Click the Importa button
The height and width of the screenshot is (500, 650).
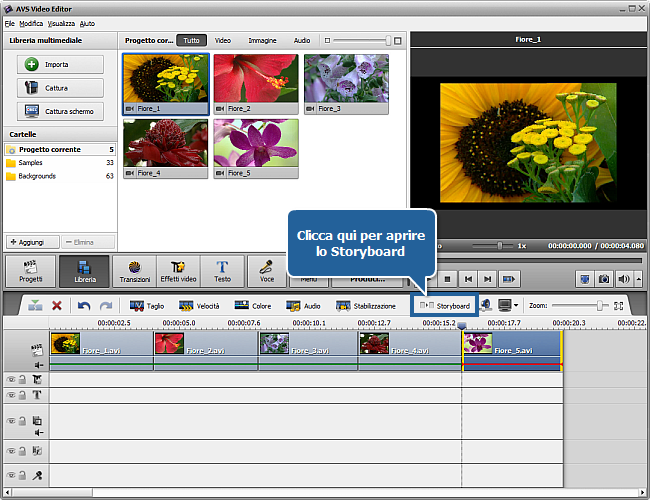59,64
